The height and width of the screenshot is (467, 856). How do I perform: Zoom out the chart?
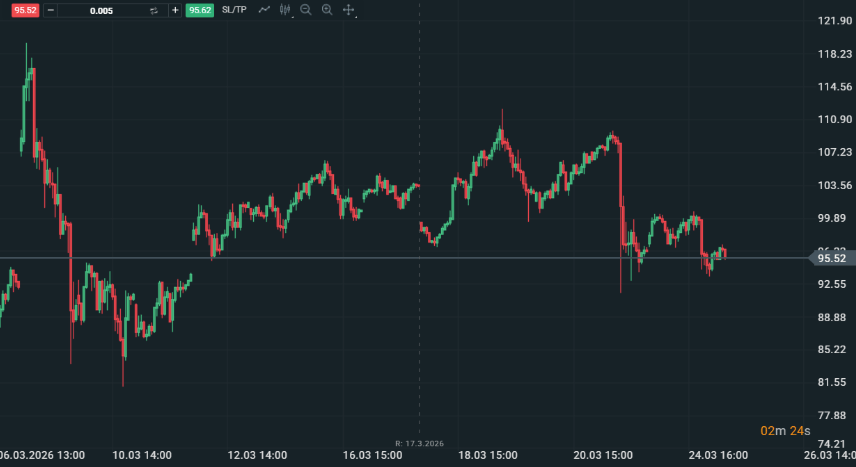pos(306,10)
